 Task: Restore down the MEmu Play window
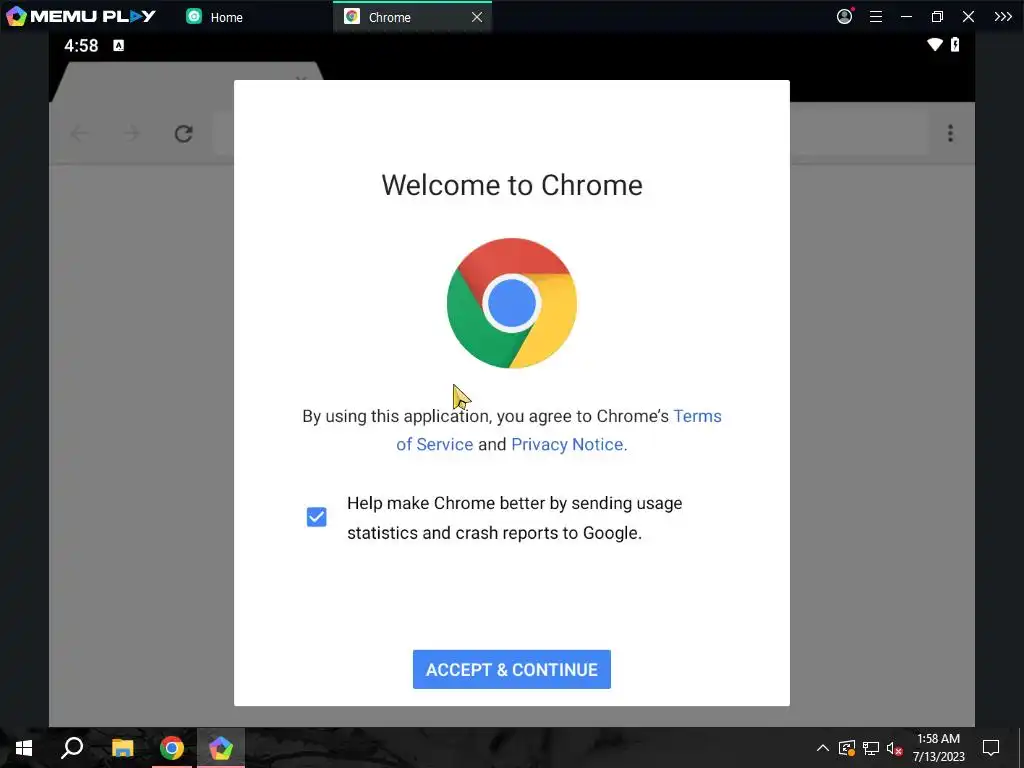(937, 17)
